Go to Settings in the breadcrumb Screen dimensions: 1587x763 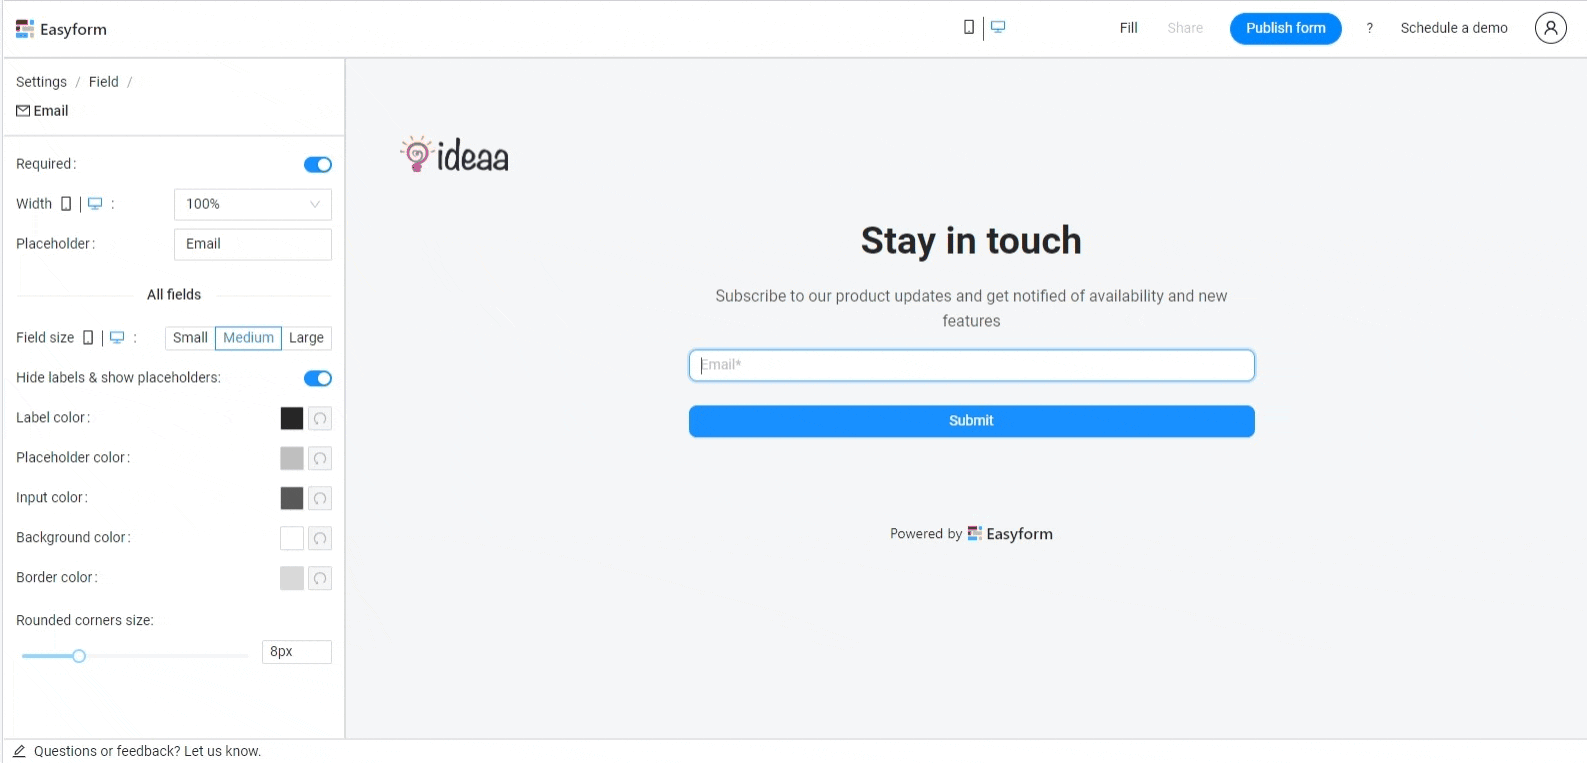tap(41, 82)
